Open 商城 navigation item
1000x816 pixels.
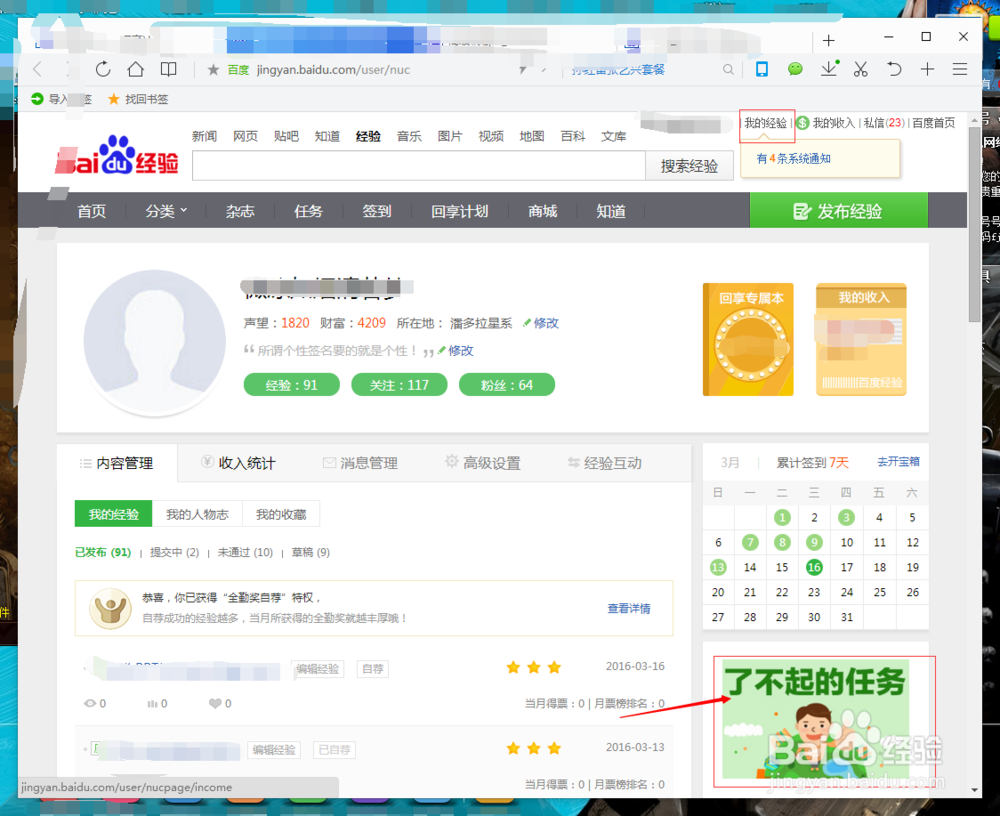543,211
